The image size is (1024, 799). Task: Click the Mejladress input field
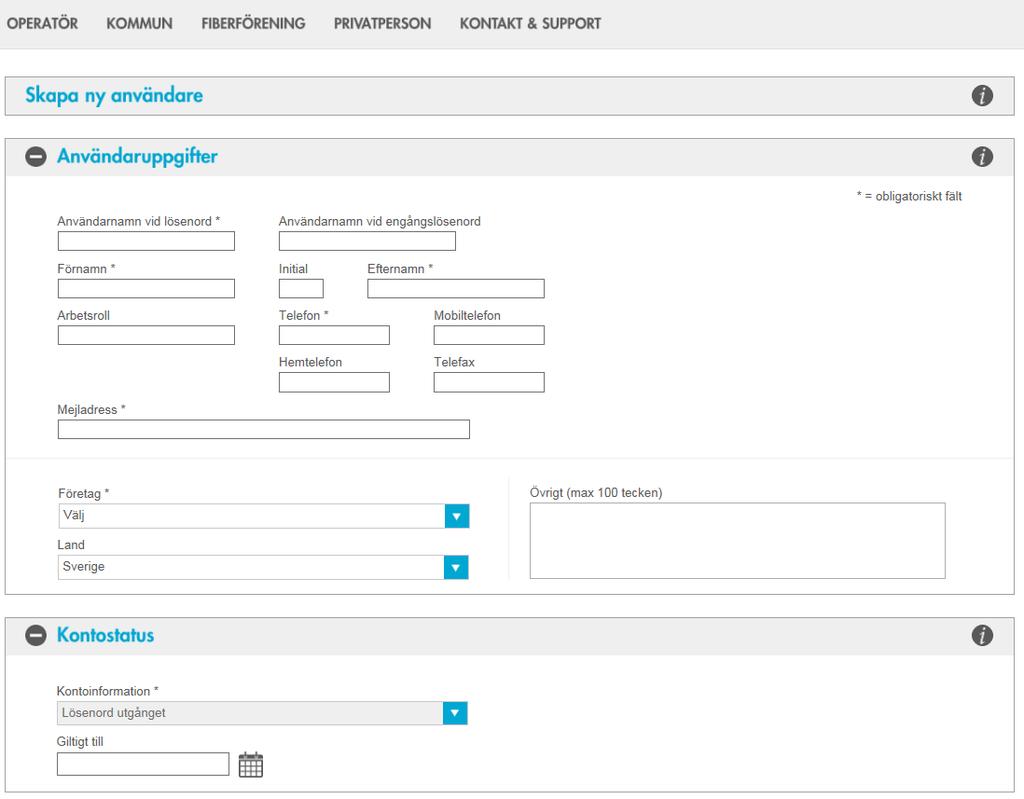tap(264, 429)
